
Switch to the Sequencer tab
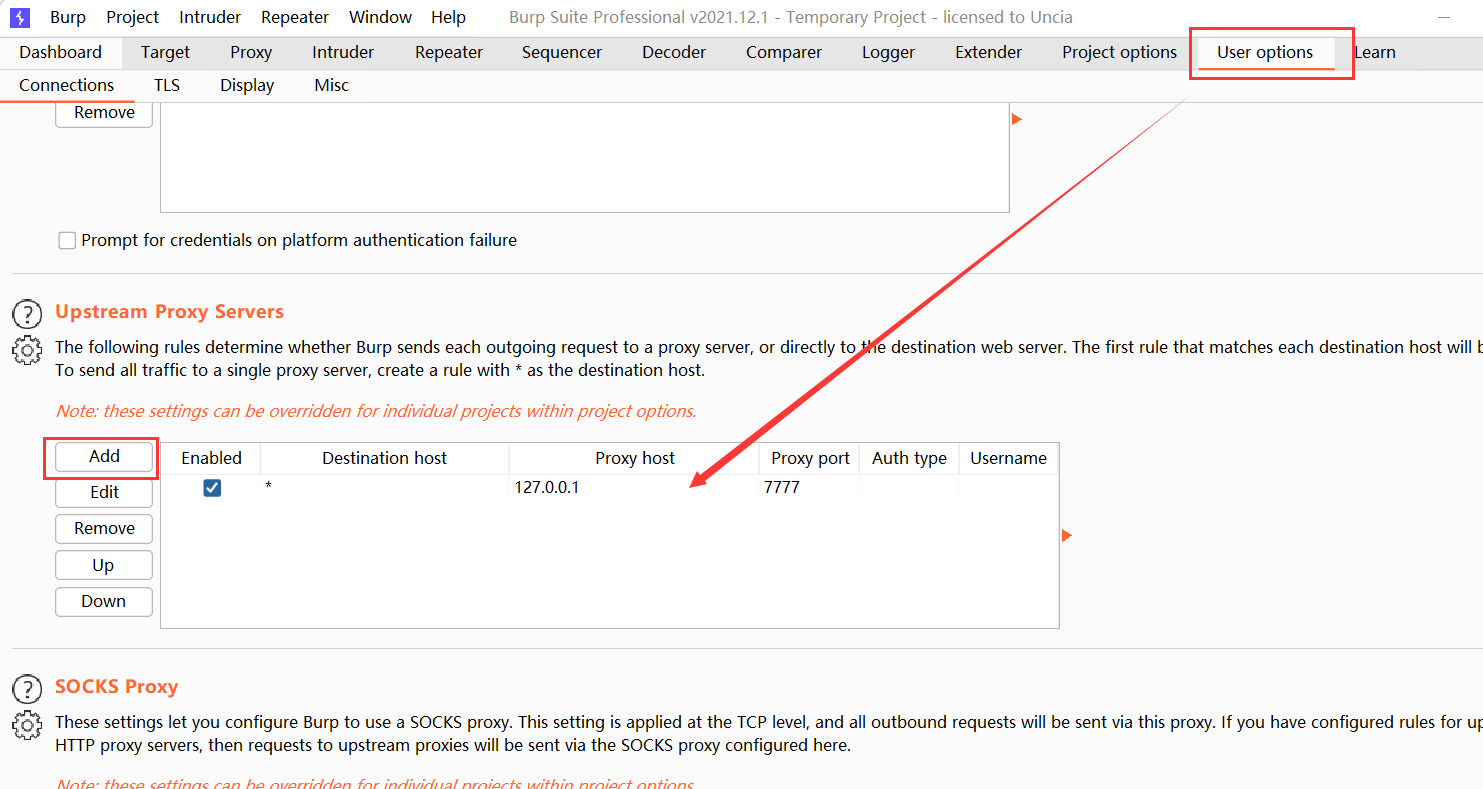(x=562, y=52)
